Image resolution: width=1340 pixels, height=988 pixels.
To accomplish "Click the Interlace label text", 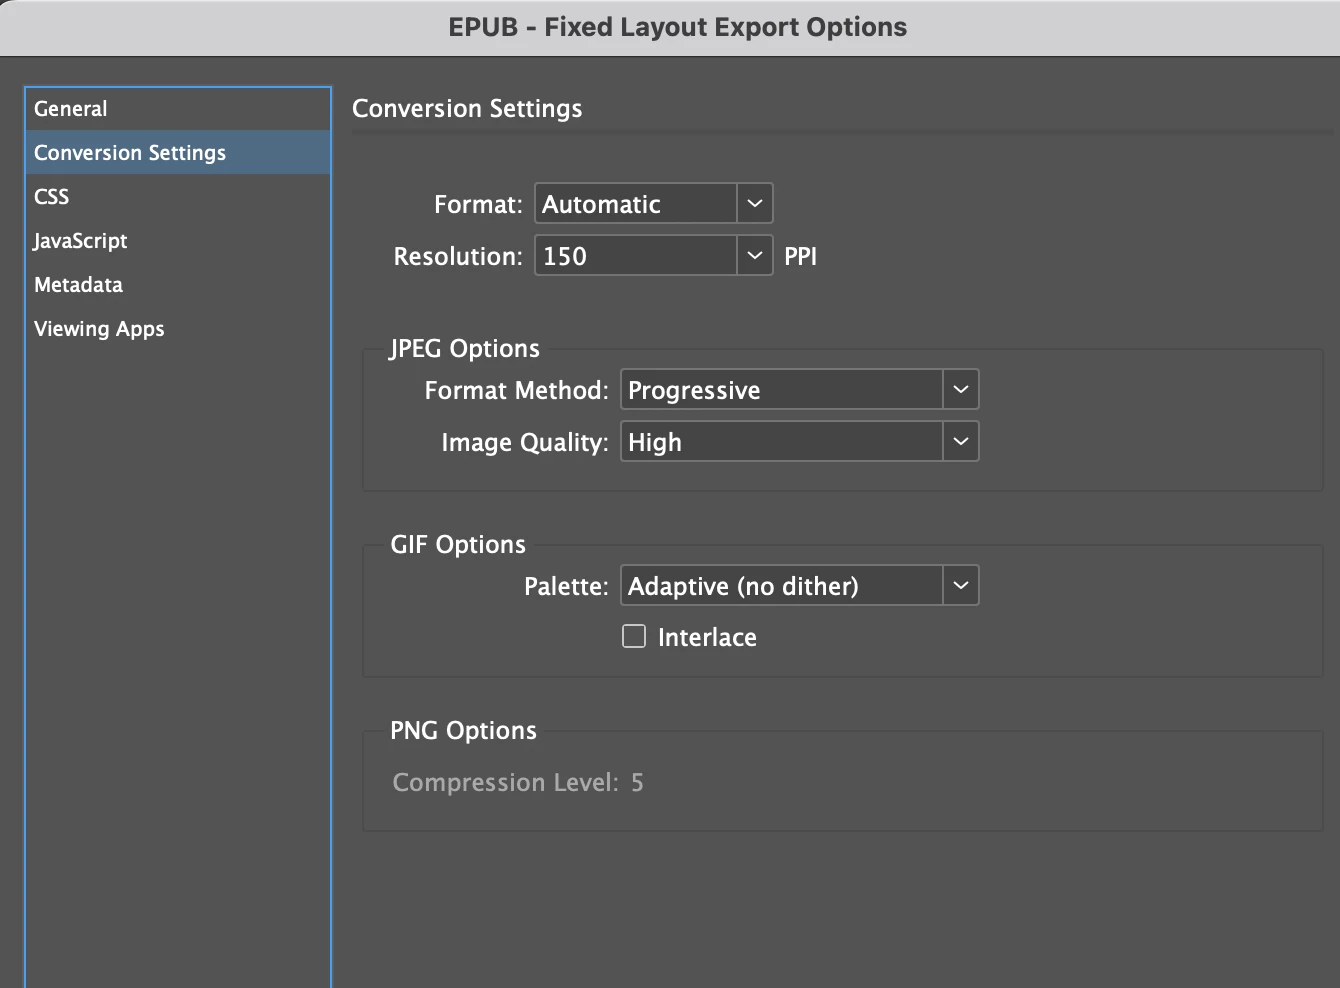I will pyautogui.click(x=707, y=638).
